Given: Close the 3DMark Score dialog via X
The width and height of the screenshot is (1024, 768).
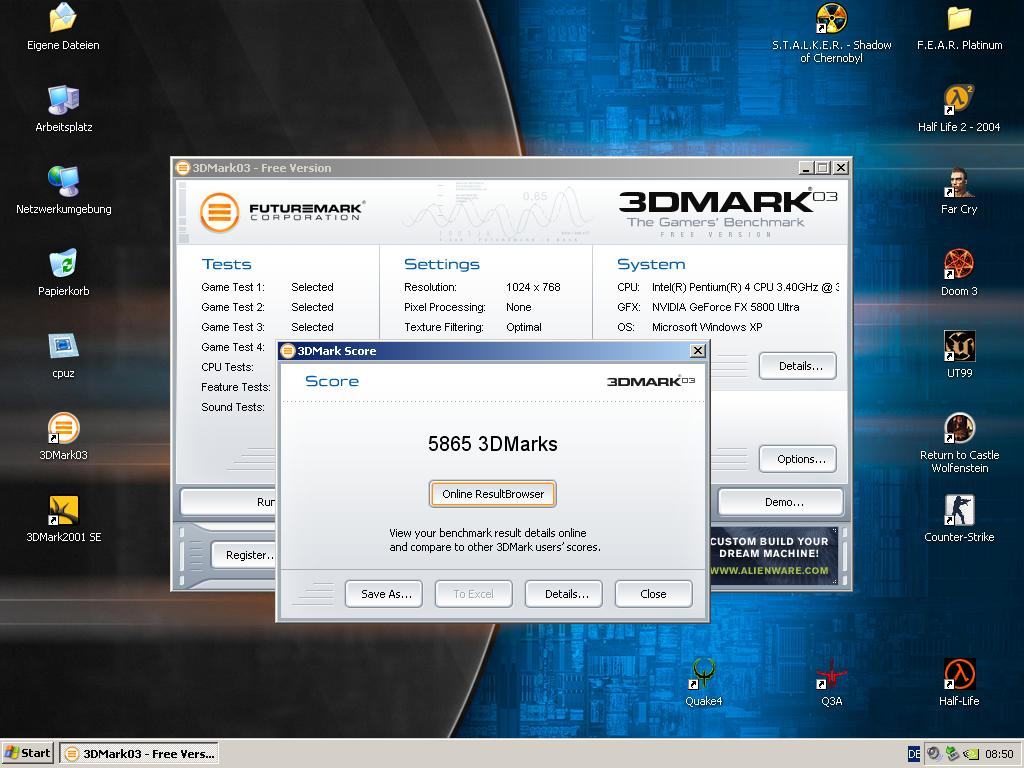Looking at the screenshot, I should point(697,351).
